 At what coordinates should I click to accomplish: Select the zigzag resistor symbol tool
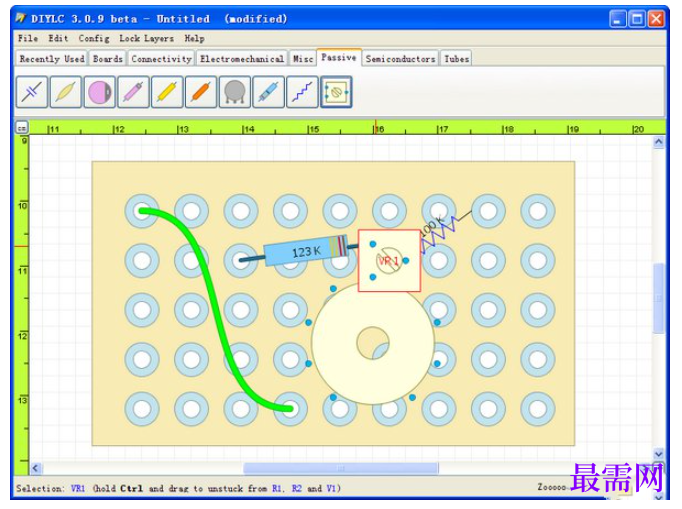tap(302, 92)
